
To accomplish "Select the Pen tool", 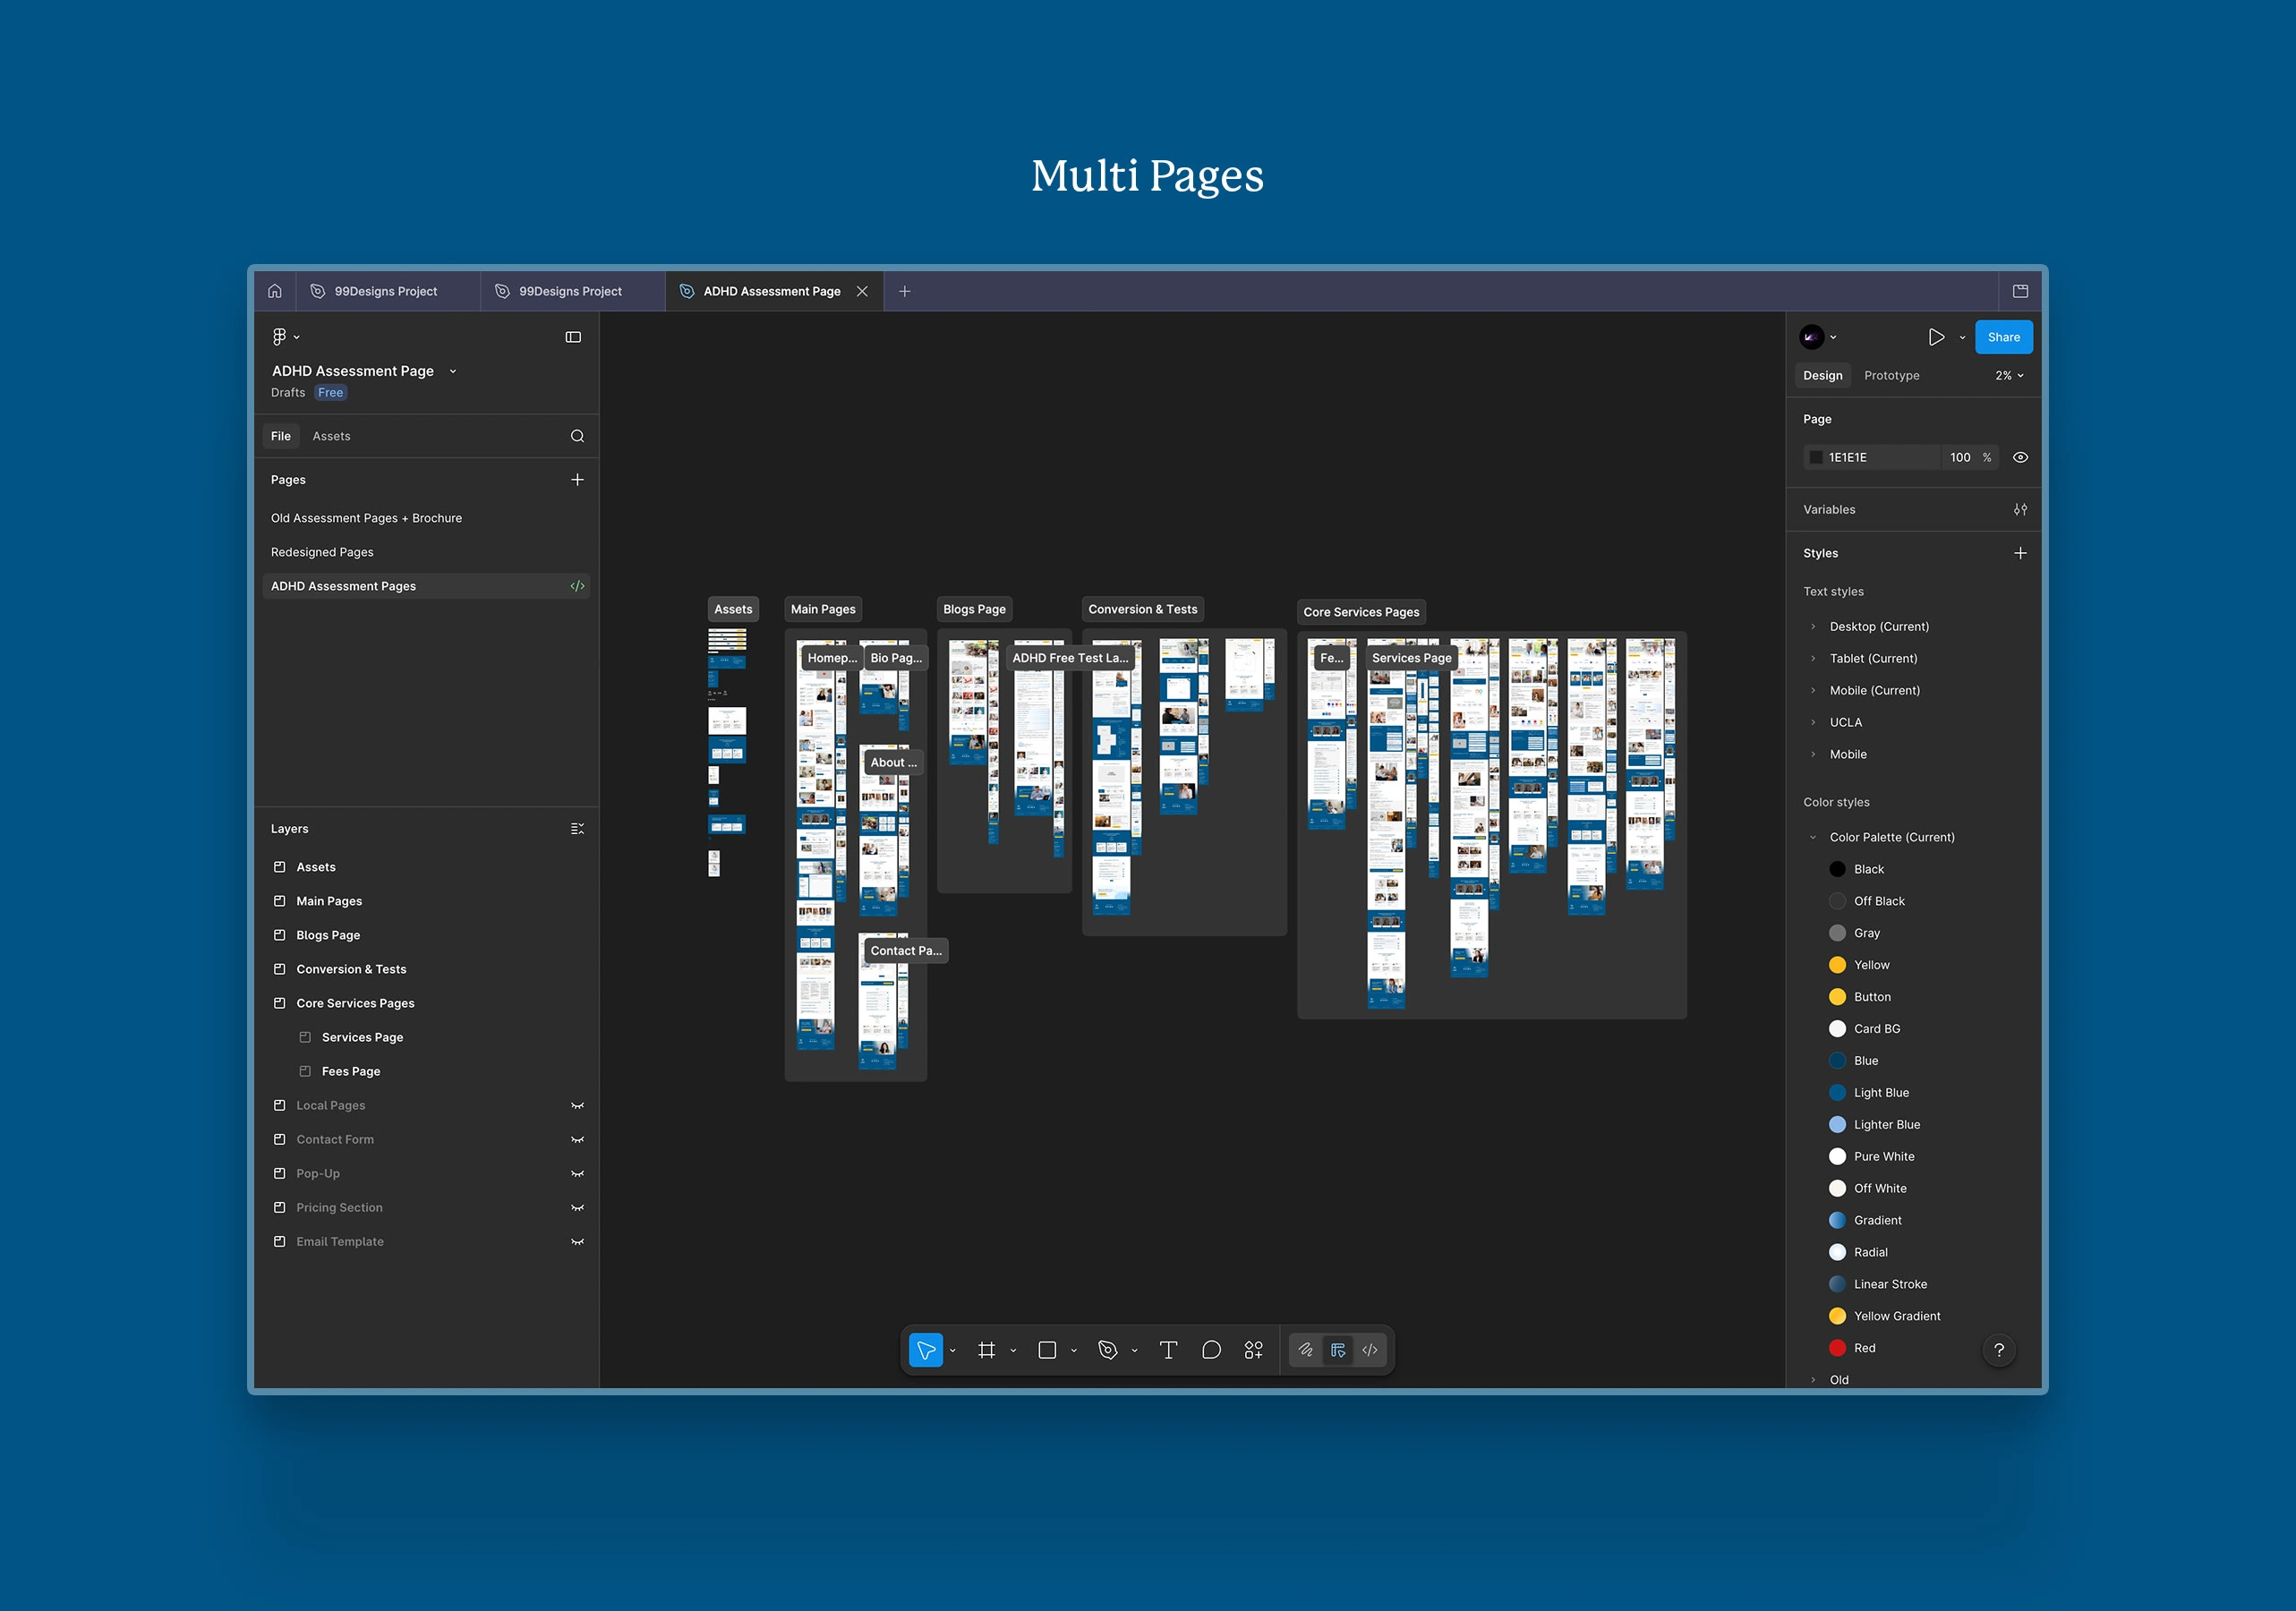I will (1107, 1350).
